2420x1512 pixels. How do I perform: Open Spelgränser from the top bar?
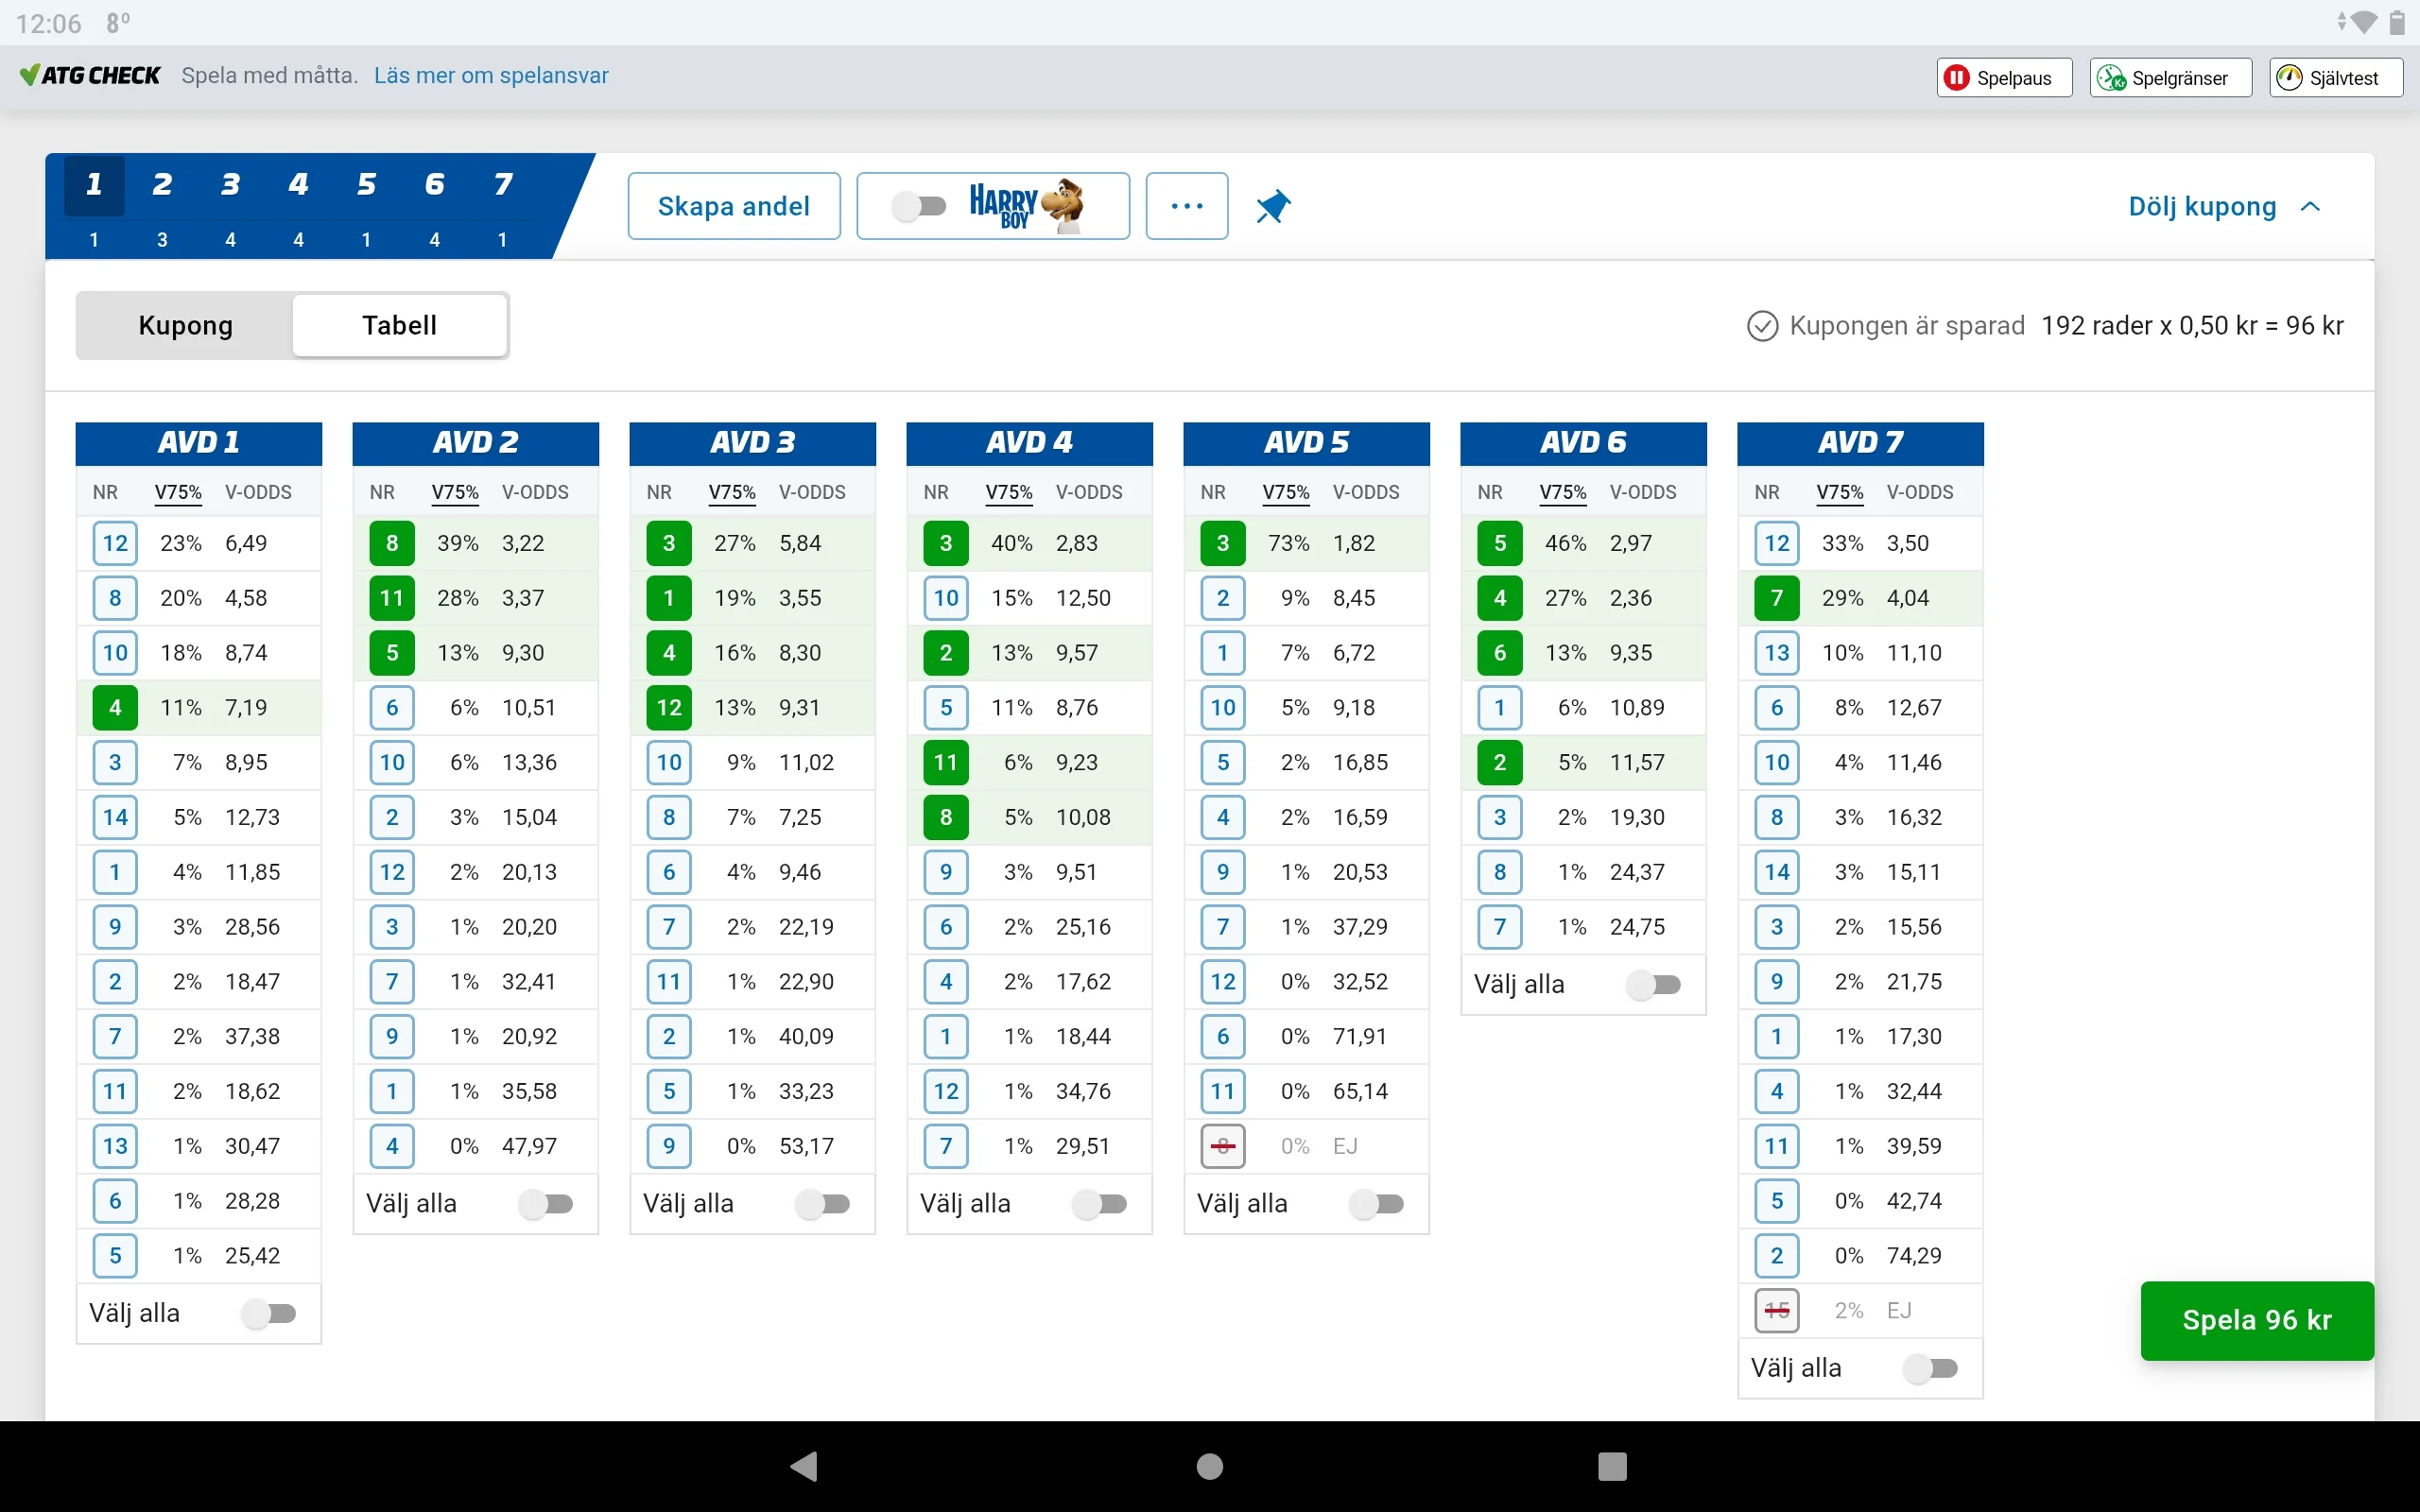(x=2168, y=77)
